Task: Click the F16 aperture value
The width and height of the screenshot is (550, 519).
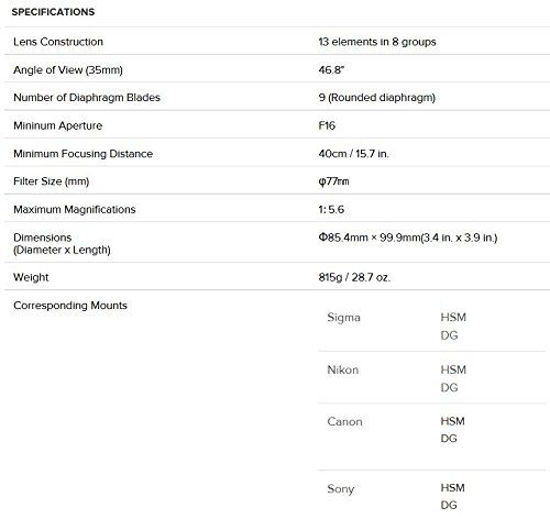Action: pos(327,126)
